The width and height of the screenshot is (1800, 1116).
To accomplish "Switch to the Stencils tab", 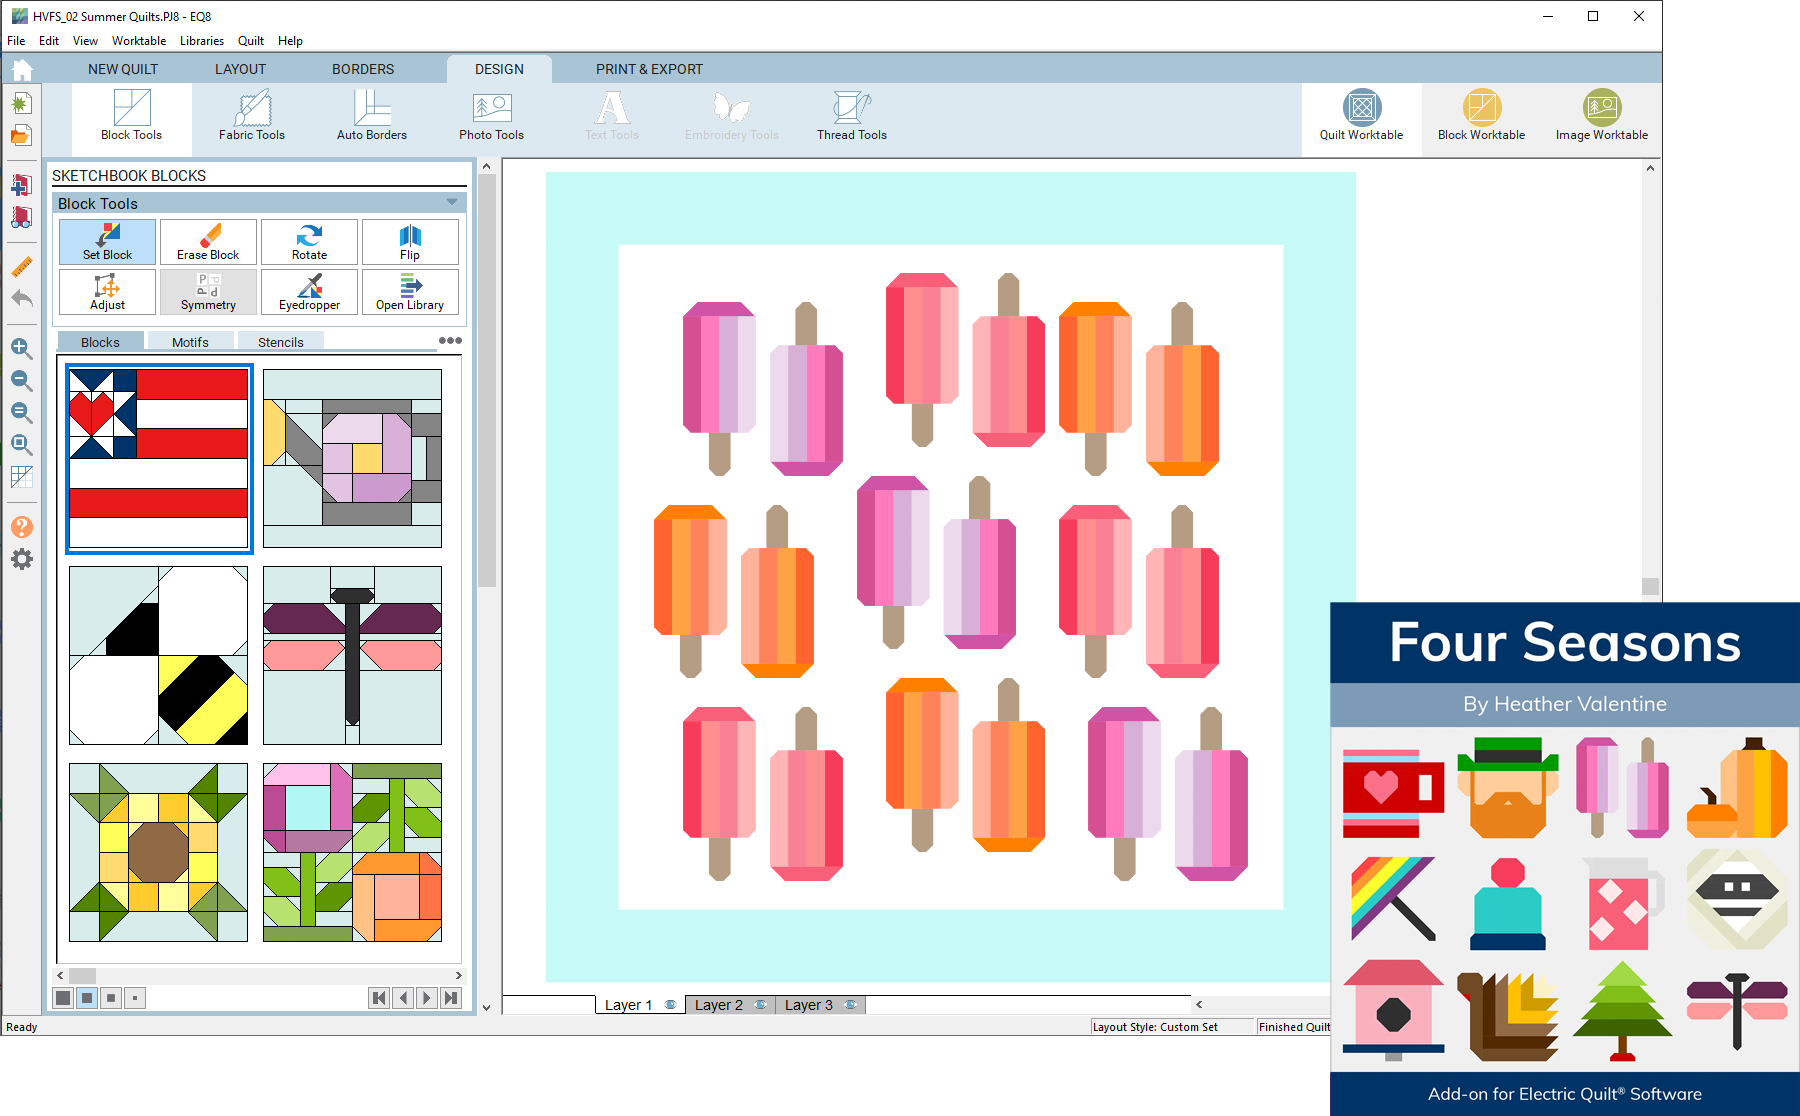I will [x=281, y=342].
